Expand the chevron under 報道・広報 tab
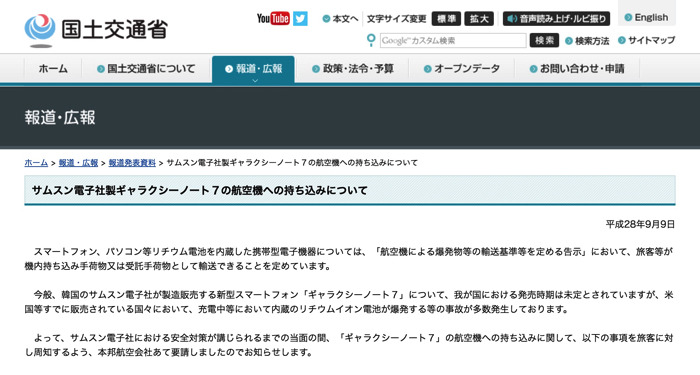700x375 pixels. coord(255,81)
